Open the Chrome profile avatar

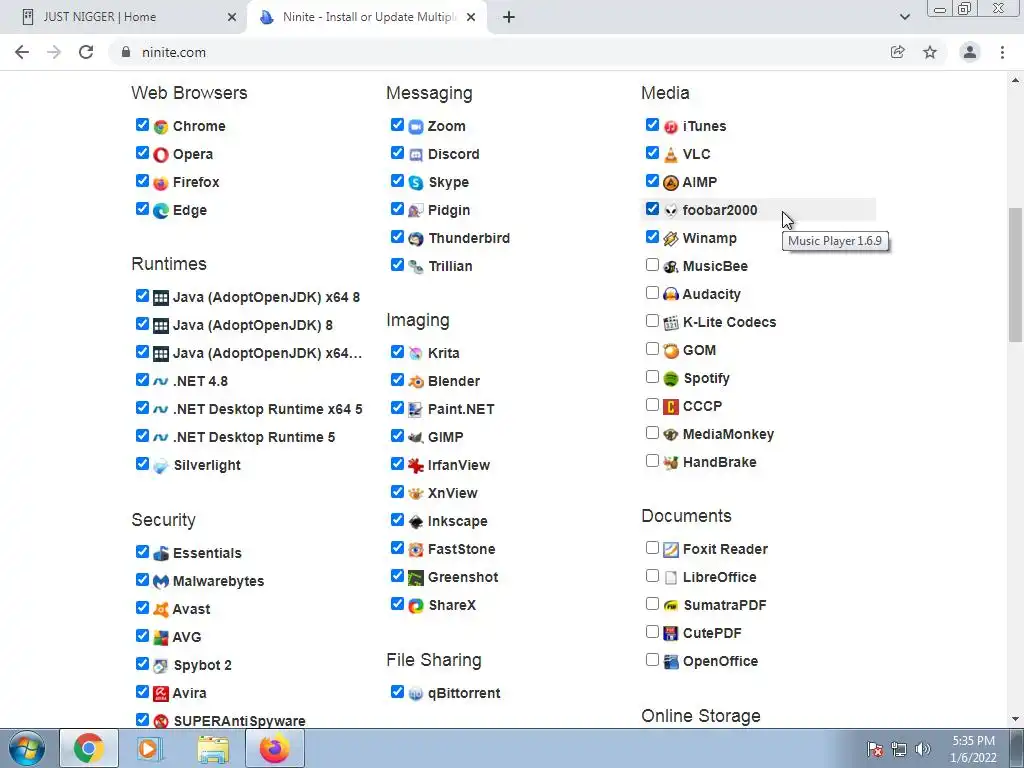(970, 52)
